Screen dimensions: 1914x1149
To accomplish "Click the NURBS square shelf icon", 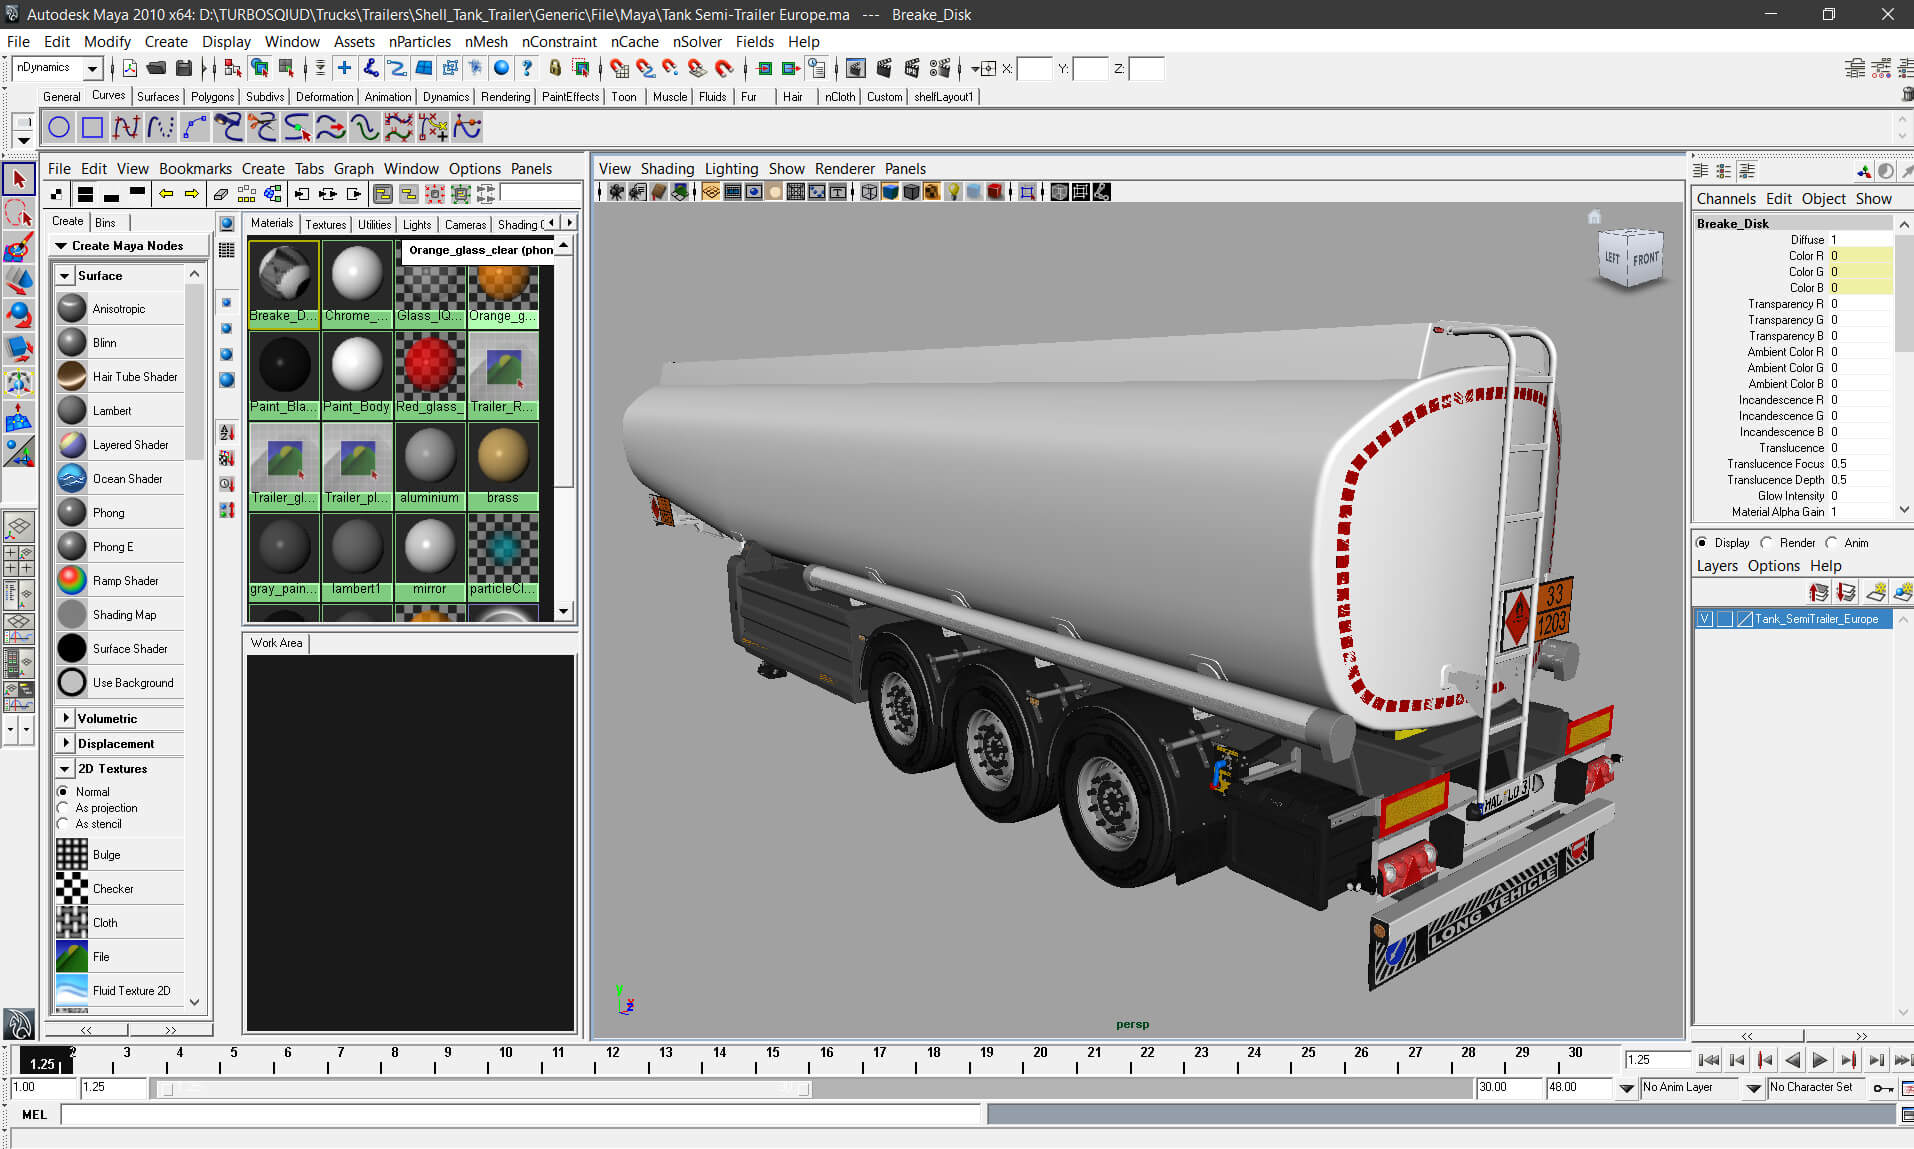I will (93, 127).
